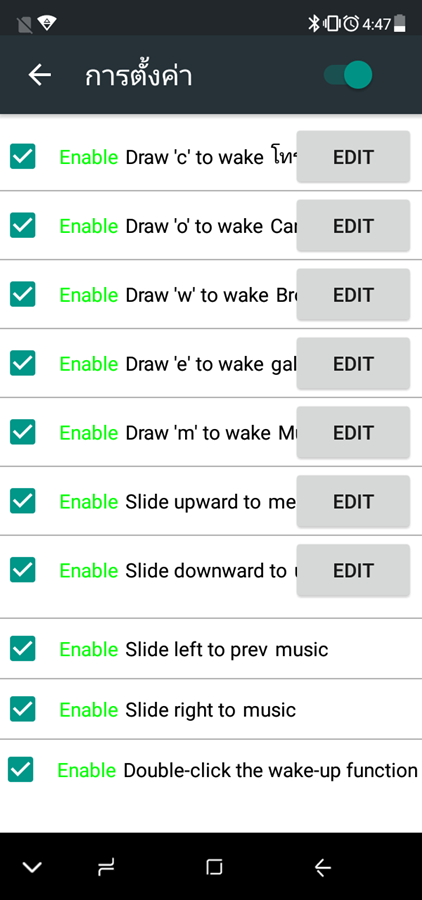This screenshot has height=900, width=422.
Task: Edit the Draw 'c' gesture action
Action: (x=353, y=157)
